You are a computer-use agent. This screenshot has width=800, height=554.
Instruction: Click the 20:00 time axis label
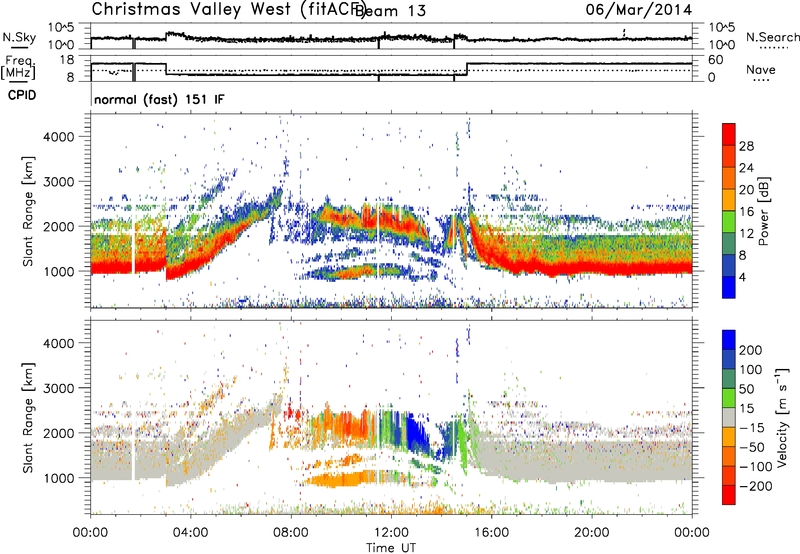click(x=591, y=533)
